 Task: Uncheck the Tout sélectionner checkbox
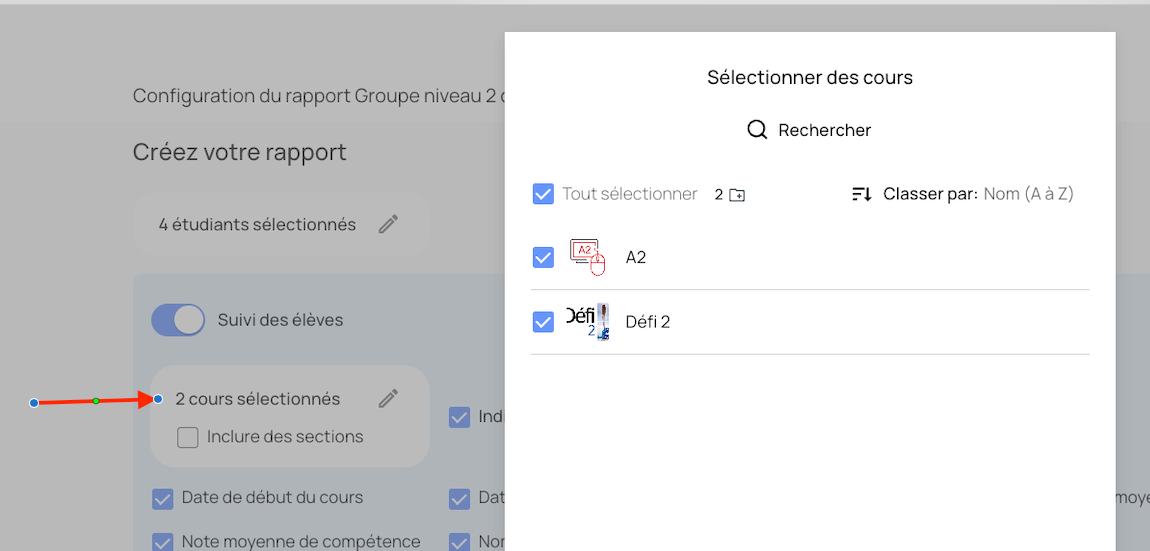543,194
